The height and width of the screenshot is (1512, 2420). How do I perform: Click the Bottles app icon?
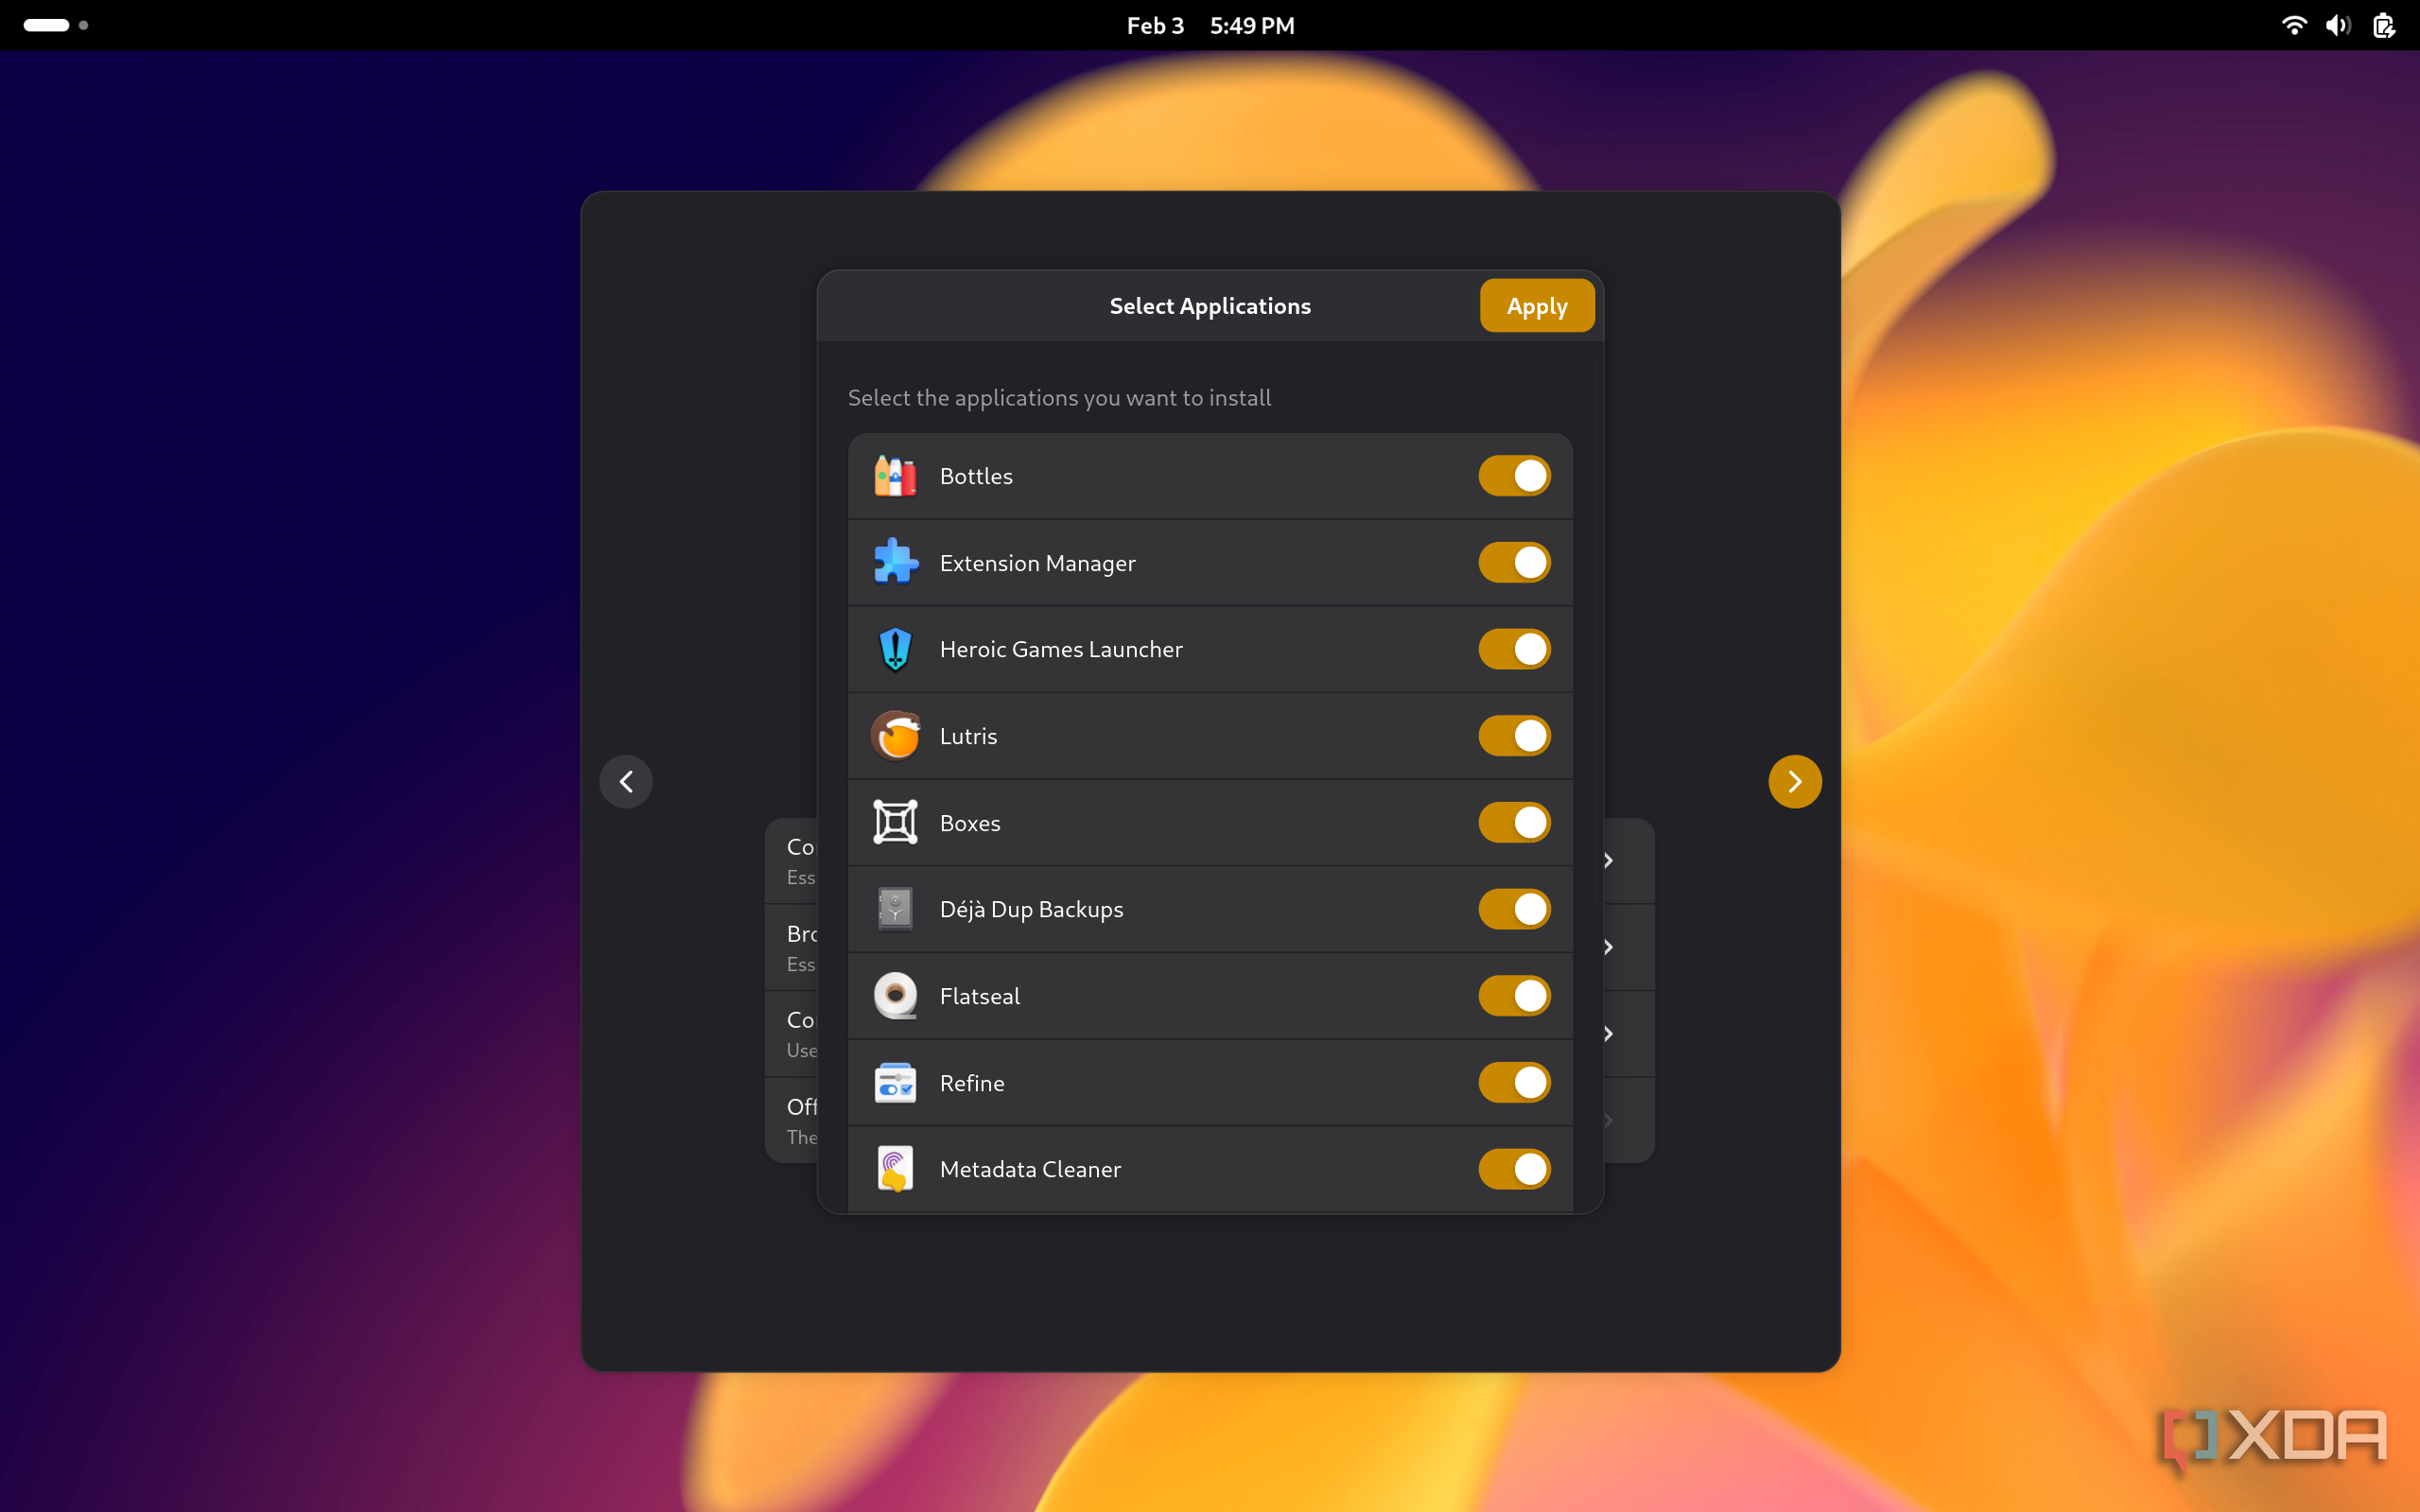pyautogui.click(x=895, y=476)
